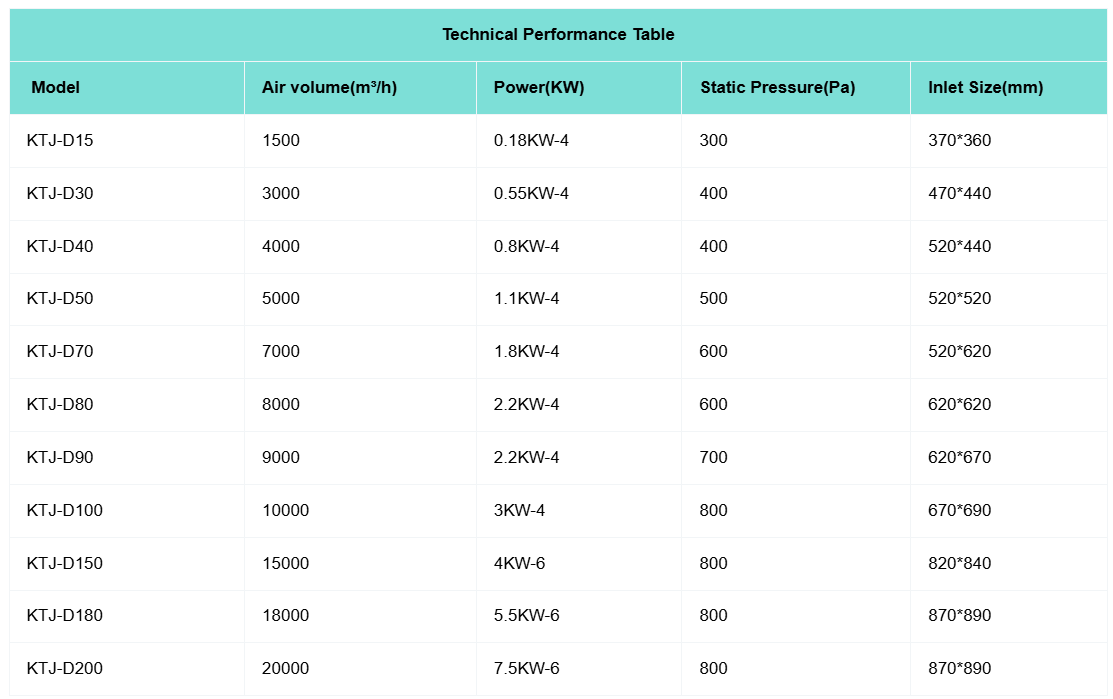Image resolution: width=1113 pixels, height=699 pixels.
Task: Click the Air volume(m³/h) column header
Action: tap(329, 88)
